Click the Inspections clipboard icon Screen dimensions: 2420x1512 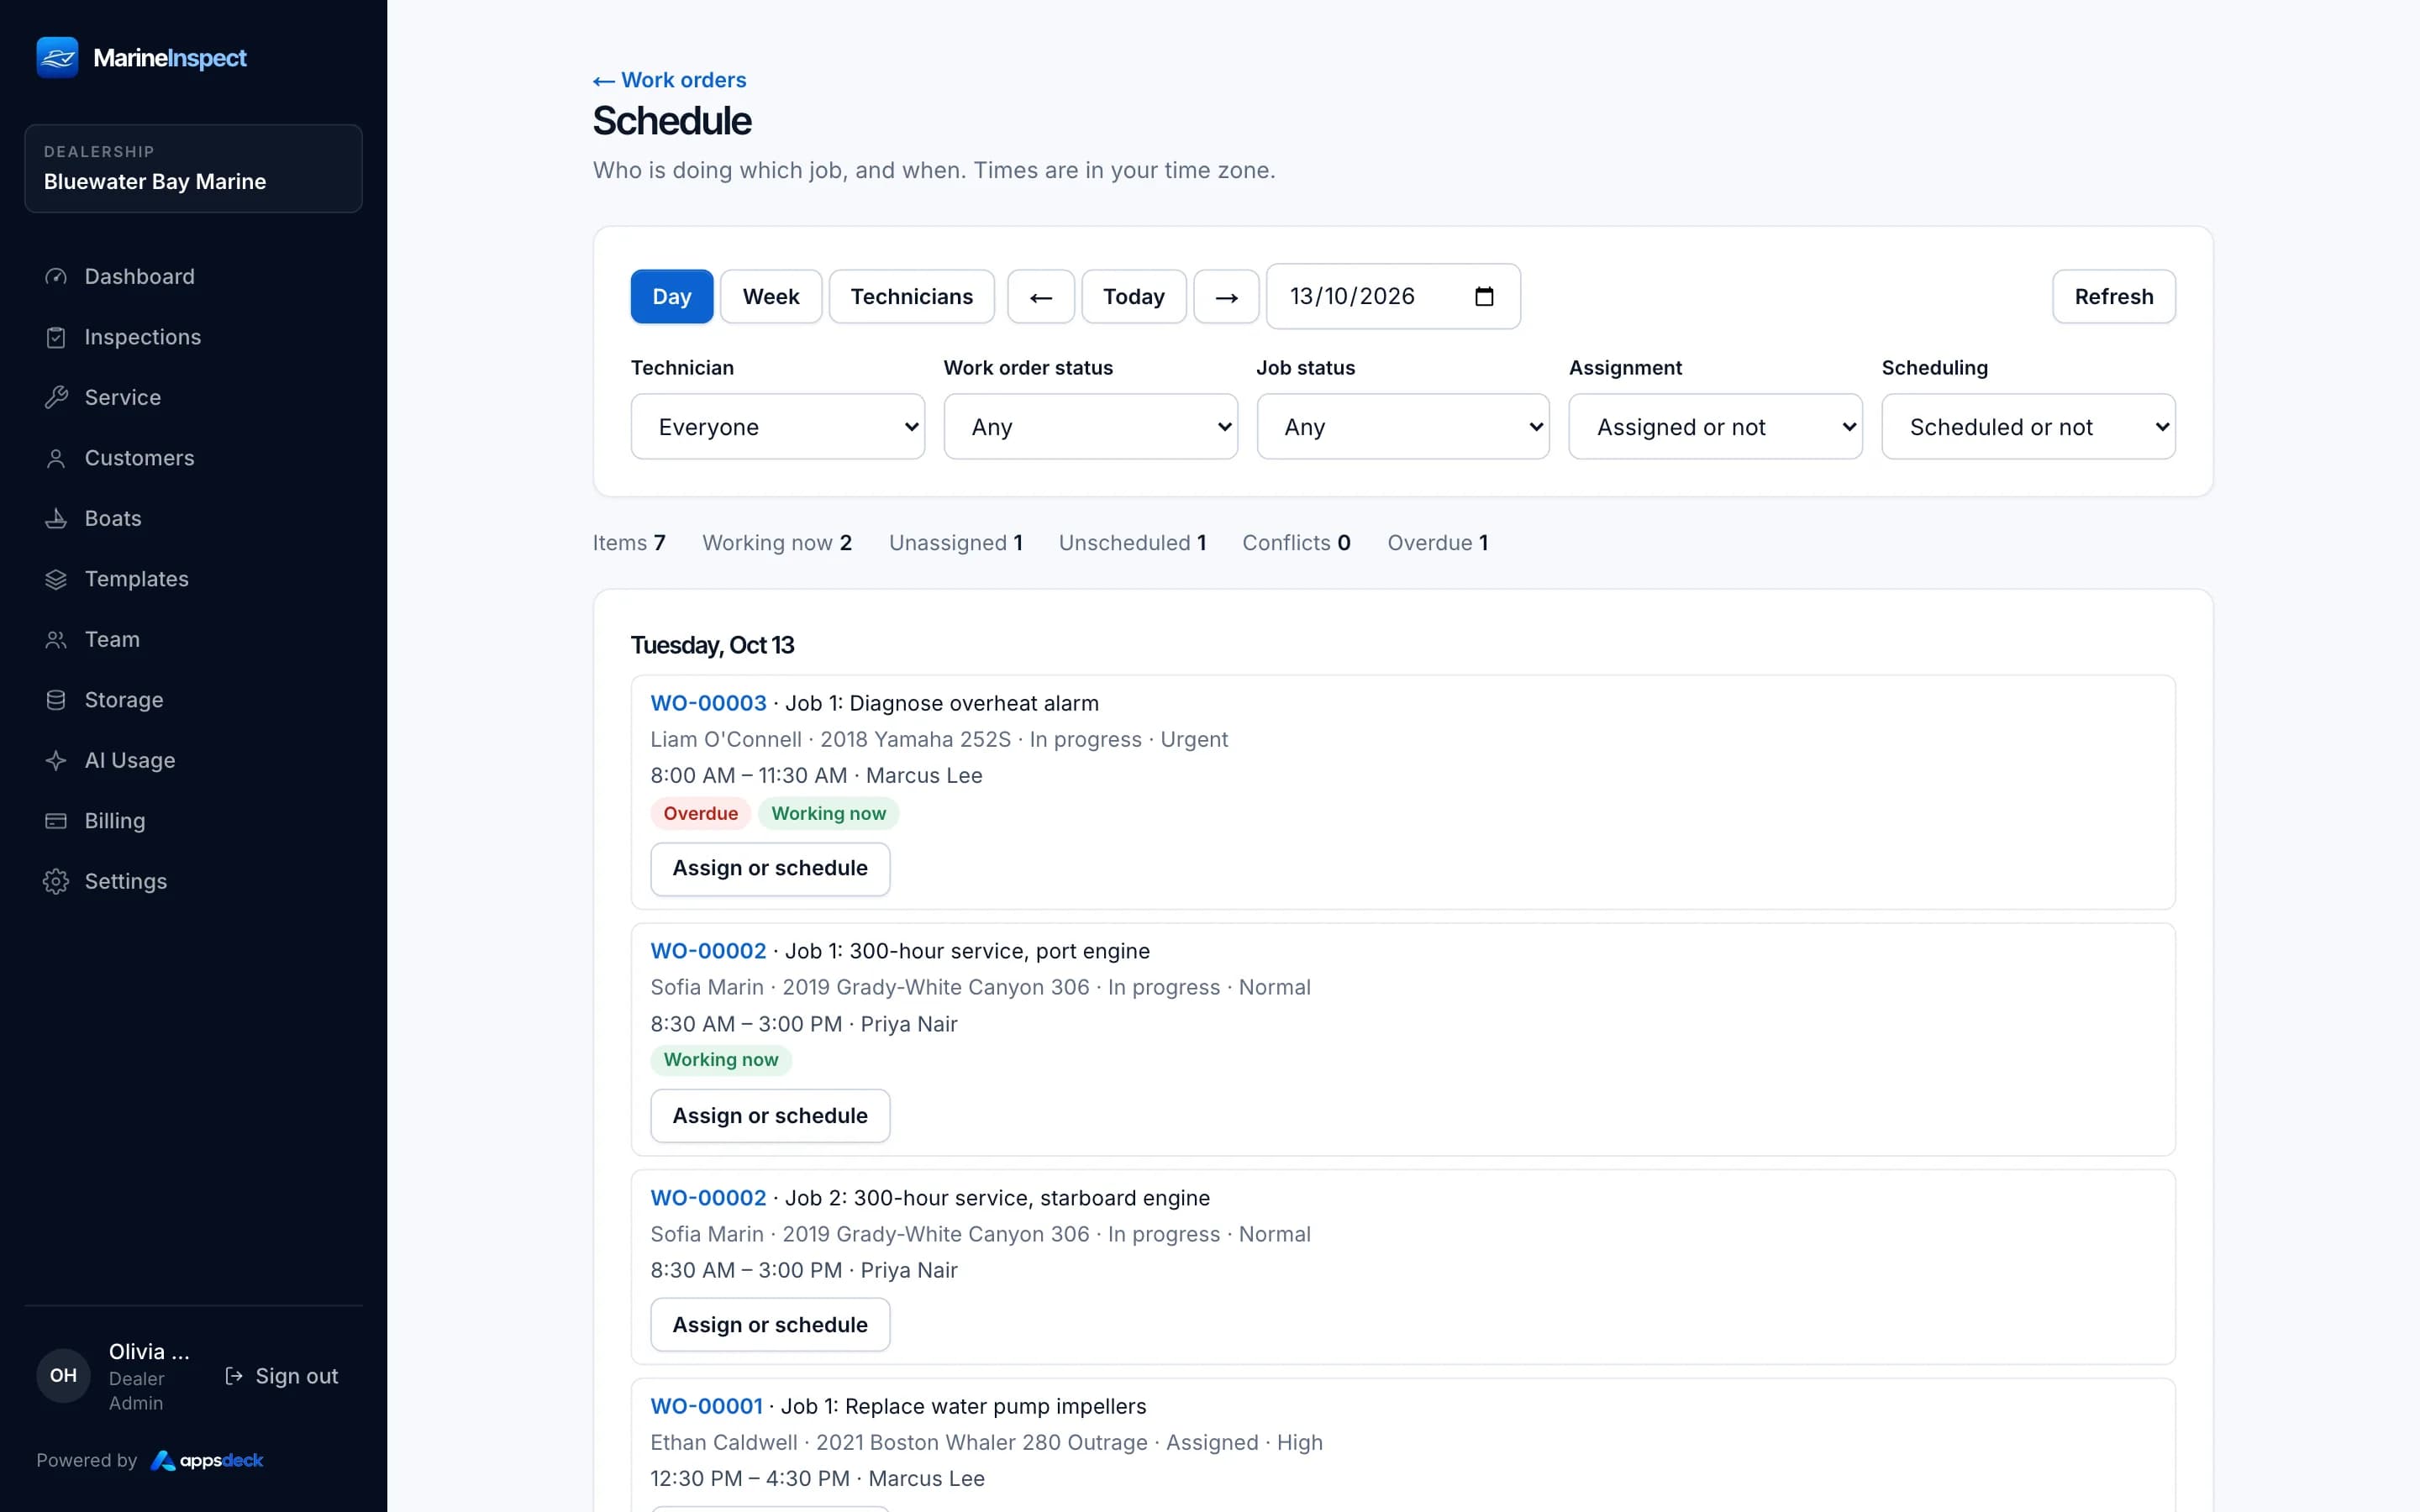point(56,337)
